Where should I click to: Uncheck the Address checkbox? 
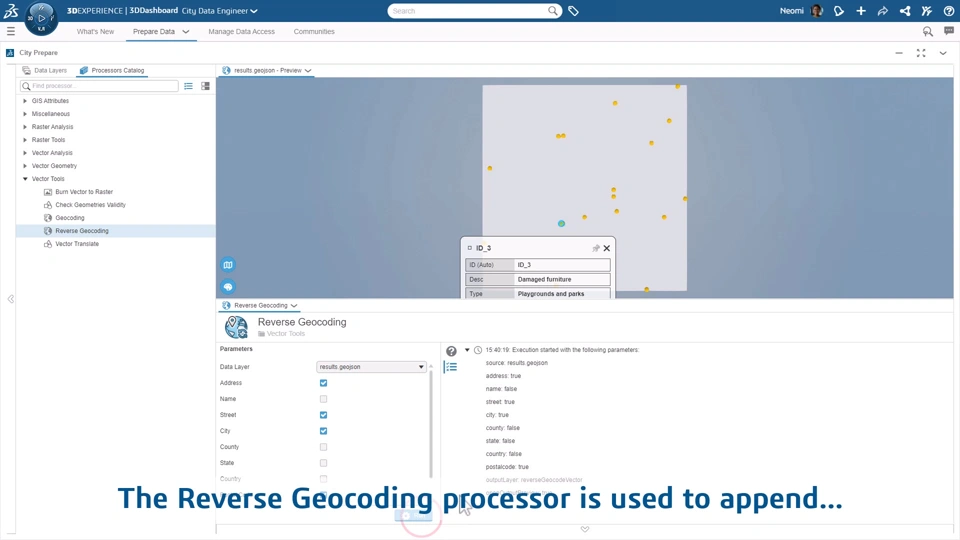pos(323,383)
